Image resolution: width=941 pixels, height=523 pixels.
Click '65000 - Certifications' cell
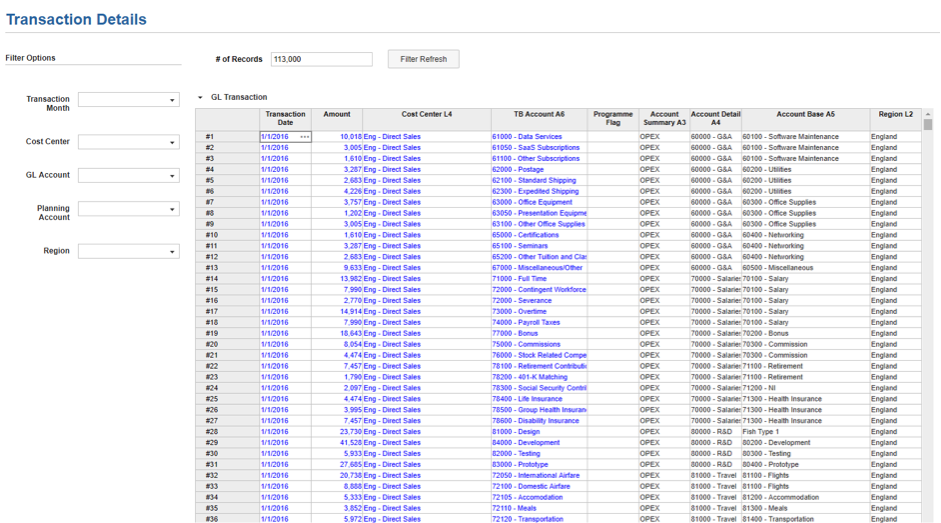tap(539, 235)
